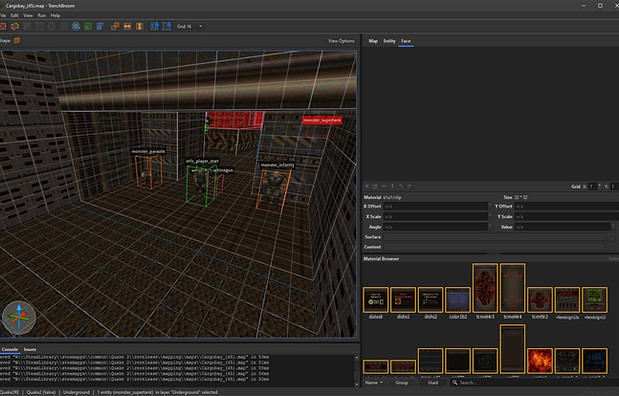Screen dimensions: 619x396
Task: Select the tcmetk4 material thumbnail
Action: pyautogui.click(x=512, y=288)
